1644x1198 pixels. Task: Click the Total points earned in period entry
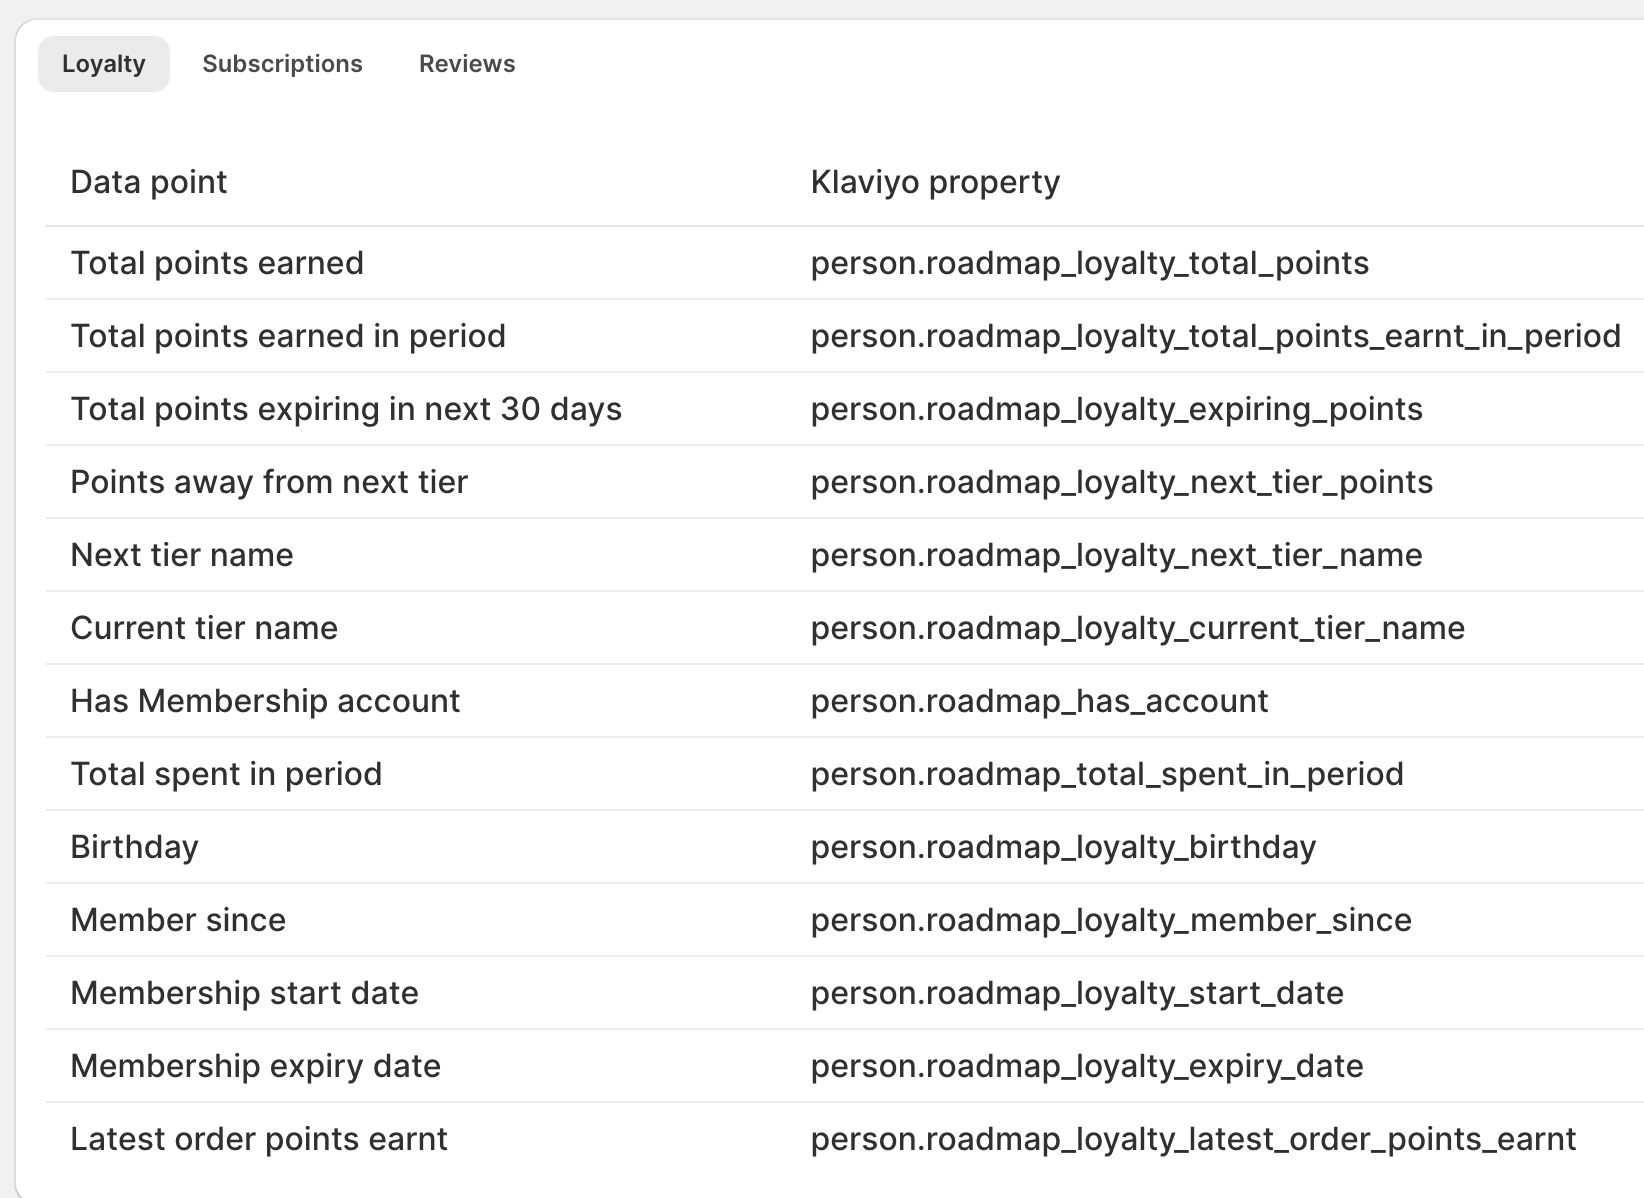tap(288, 336)
